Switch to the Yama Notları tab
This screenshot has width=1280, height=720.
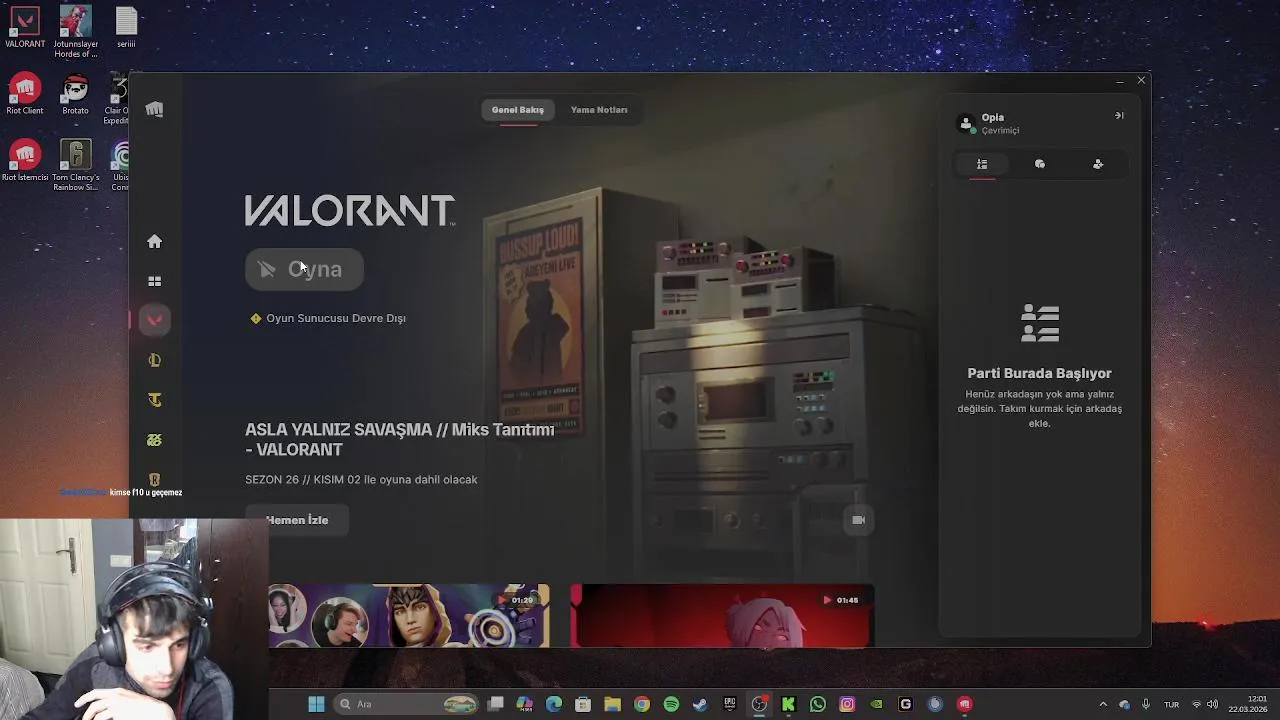[x=599, y=110]
